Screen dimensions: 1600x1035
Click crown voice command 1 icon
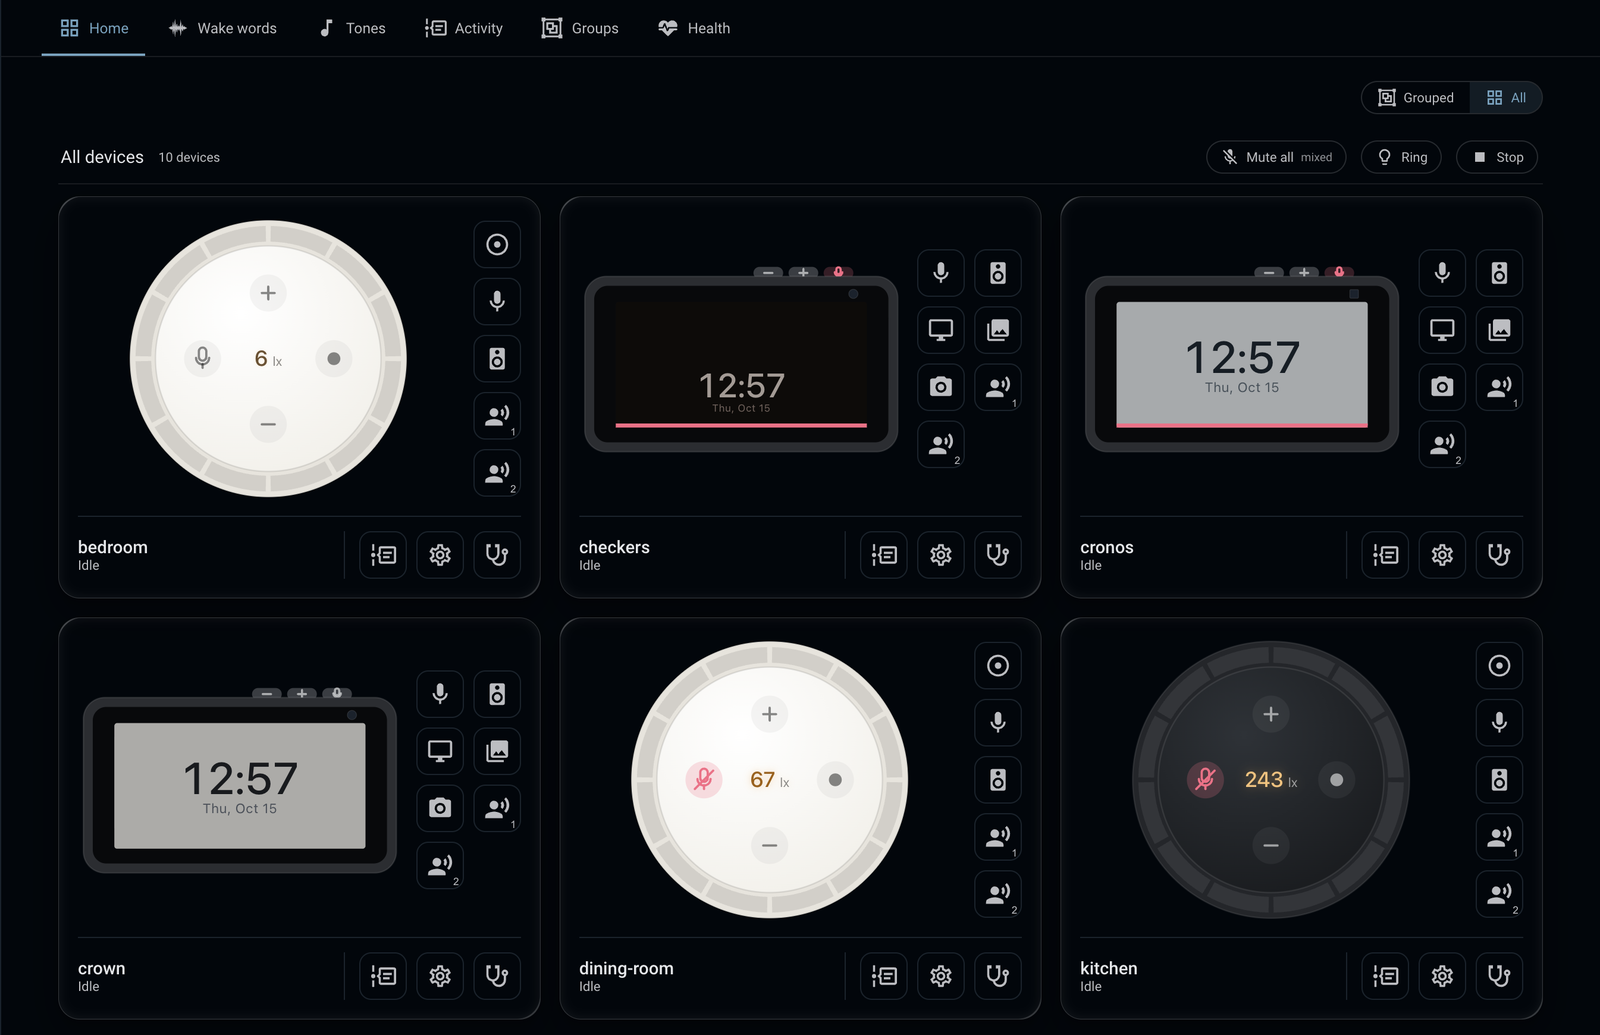(x=497, y=808)
